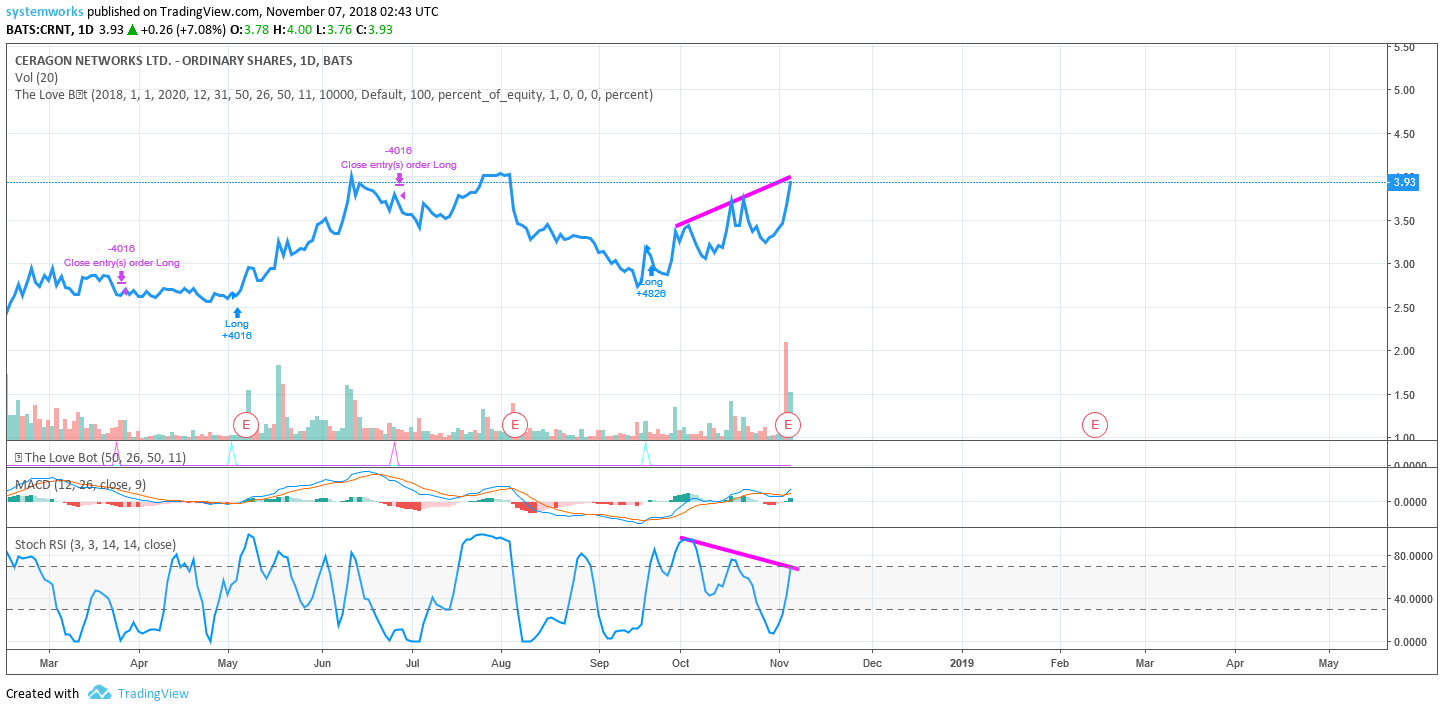
Task: Click The Love Bot strategy label with 2018 parameters
Action: [x=334, y=95]
